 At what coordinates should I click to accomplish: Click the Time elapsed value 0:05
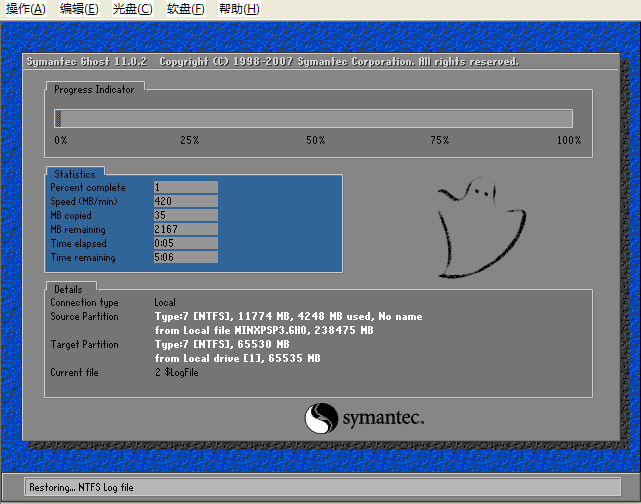186,243
